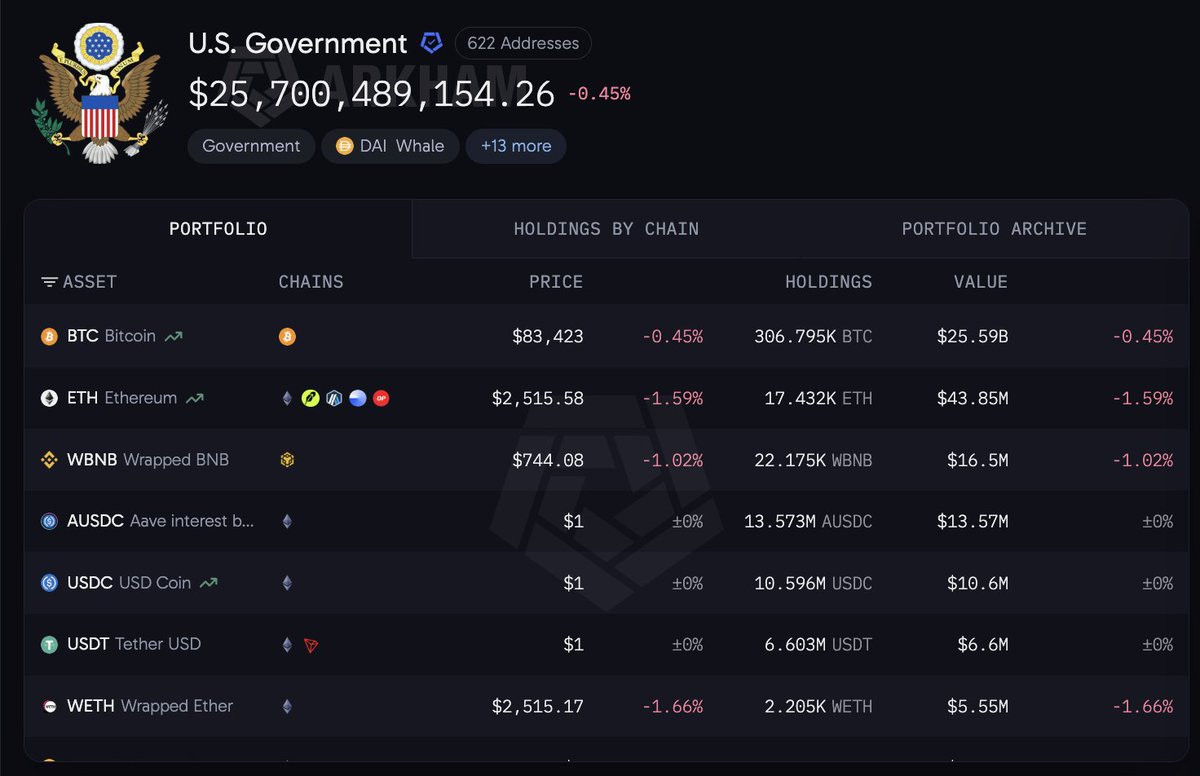Click the Tether USD asset name
The width and height of the screenshot is (1200, 776).
click(x=158, y=645)
